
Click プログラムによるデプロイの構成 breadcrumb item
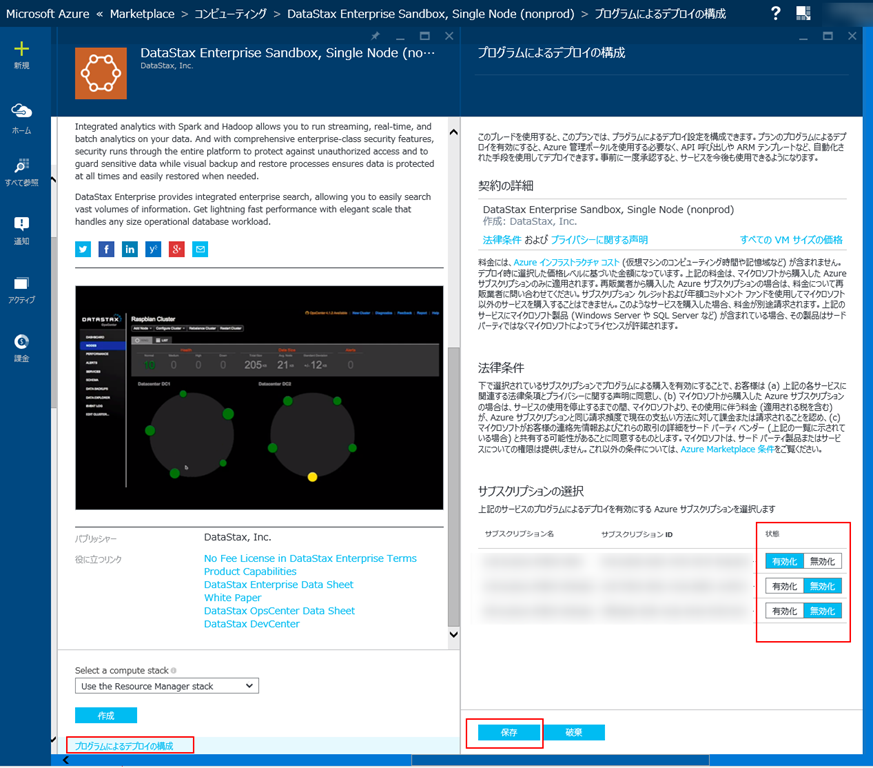660,14
